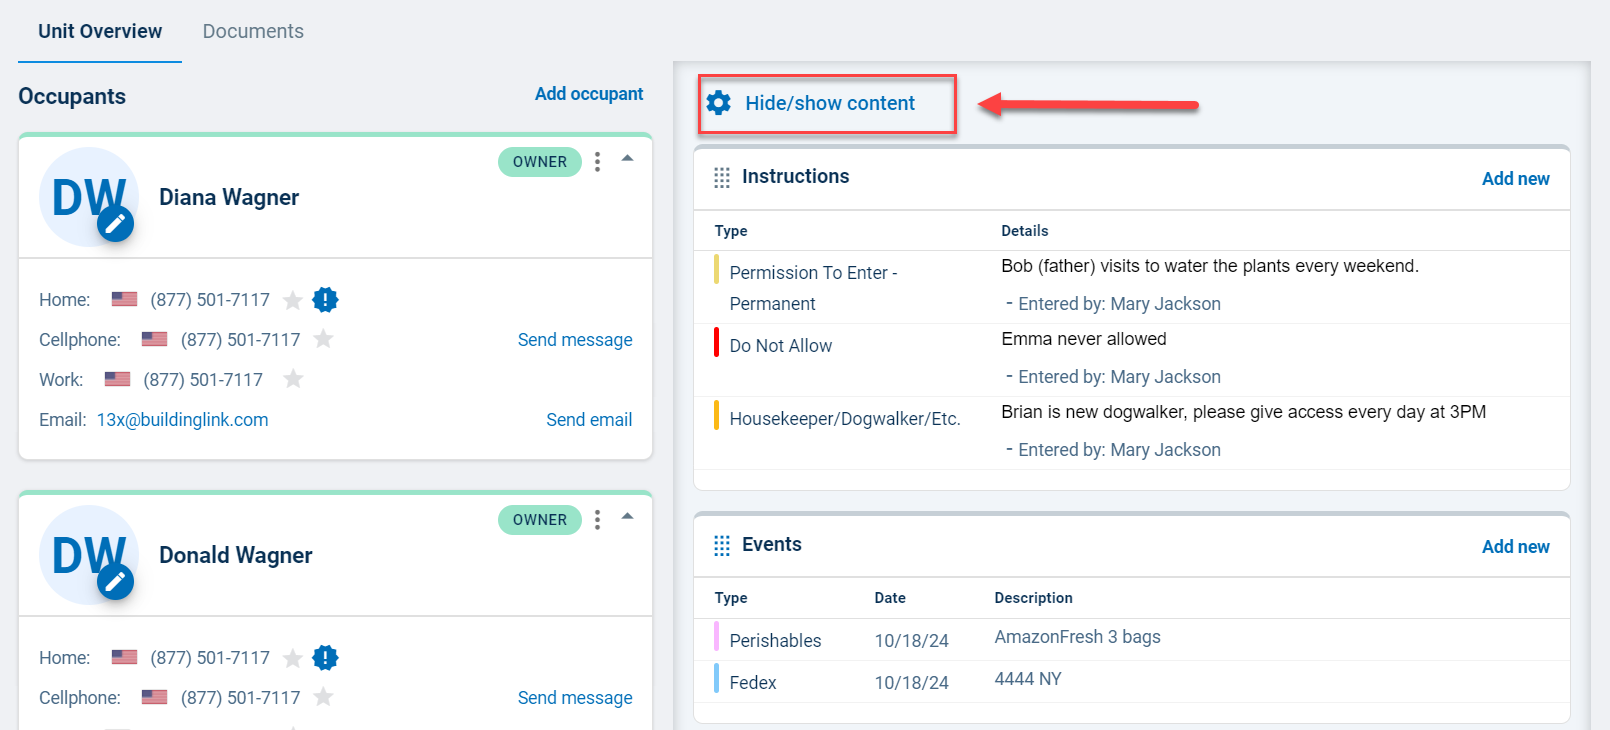
Task: Star Donald Wagner's Home phone
Action: coord(293,658)
